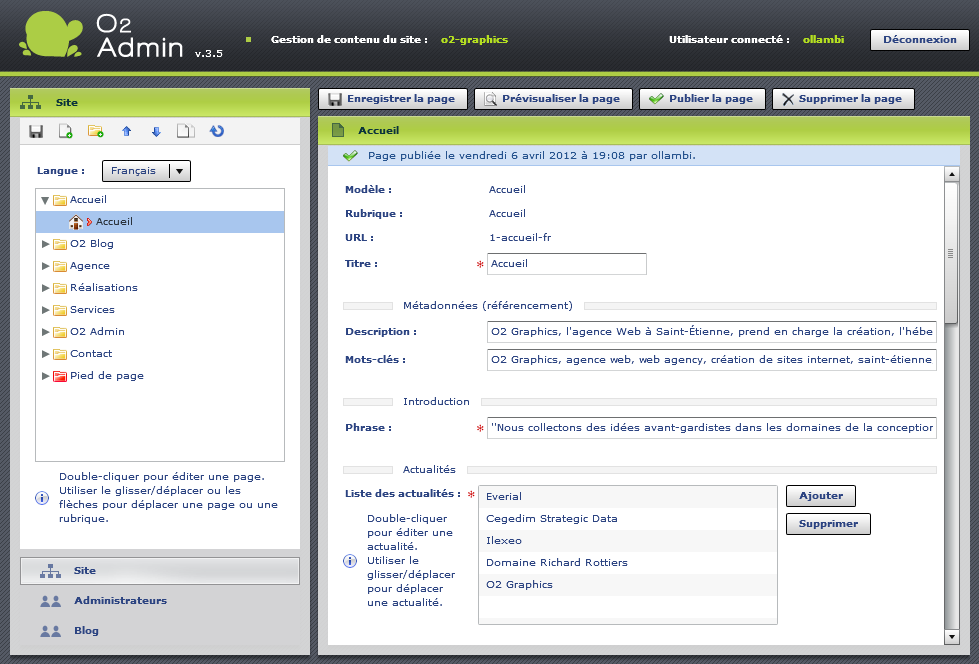
Task: Expand the O2 Admin folder arrow
Action: tap(45, 332)
